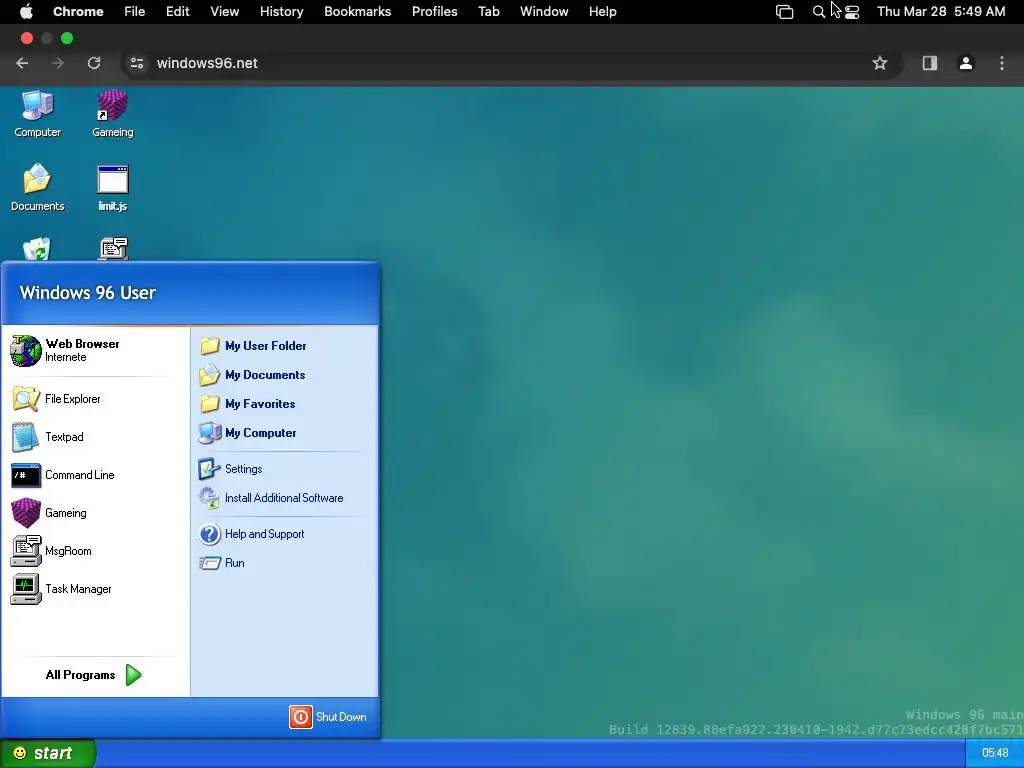
Task: Click the screen mirroring menu bar icon
Action: click(x=784, y=12)
